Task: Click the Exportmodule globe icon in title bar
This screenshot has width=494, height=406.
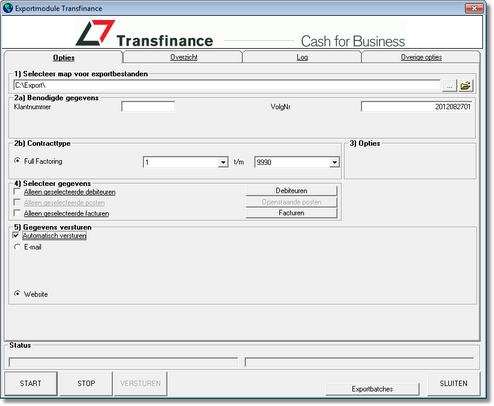Action: [x=8, y=8]
